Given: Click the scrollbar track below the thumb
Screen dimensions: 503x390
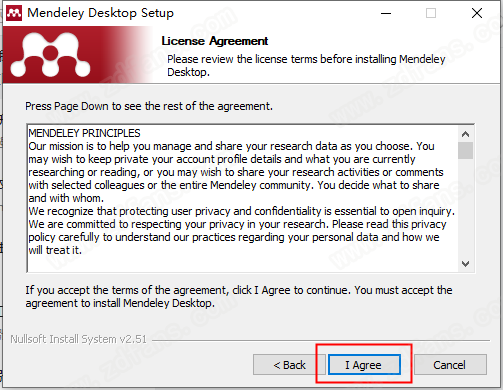Looking at the screenshot, I should pyautogui.click(x=465, y=208).
